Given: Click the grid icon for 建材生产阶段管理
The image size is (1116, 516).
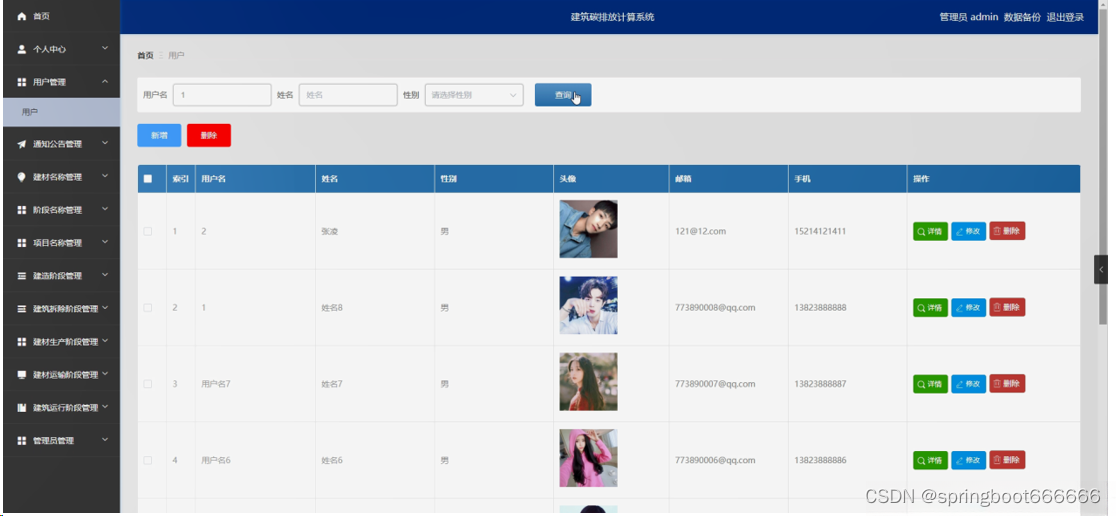Looking at the screenshot, I should [x=21, y=342].
